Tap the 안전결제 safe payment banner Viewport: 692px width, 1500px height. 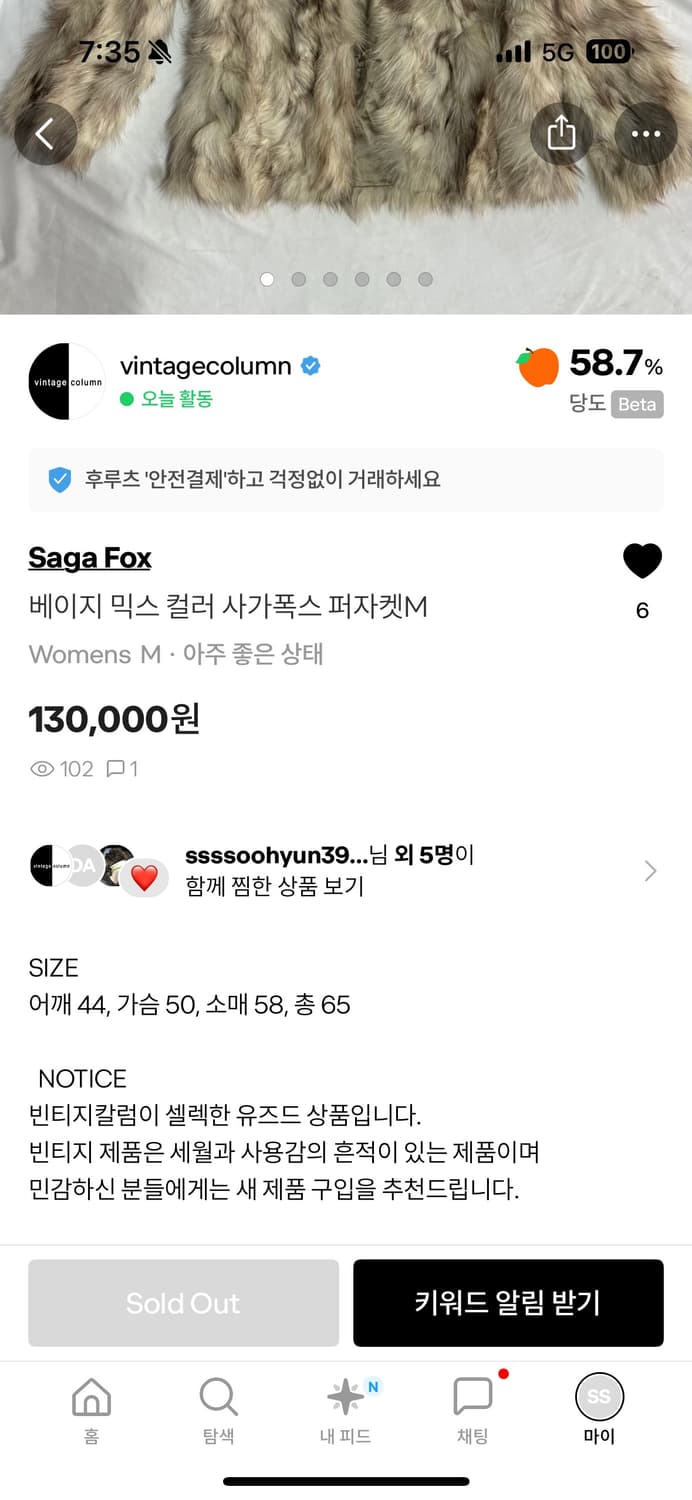(346, 481)
